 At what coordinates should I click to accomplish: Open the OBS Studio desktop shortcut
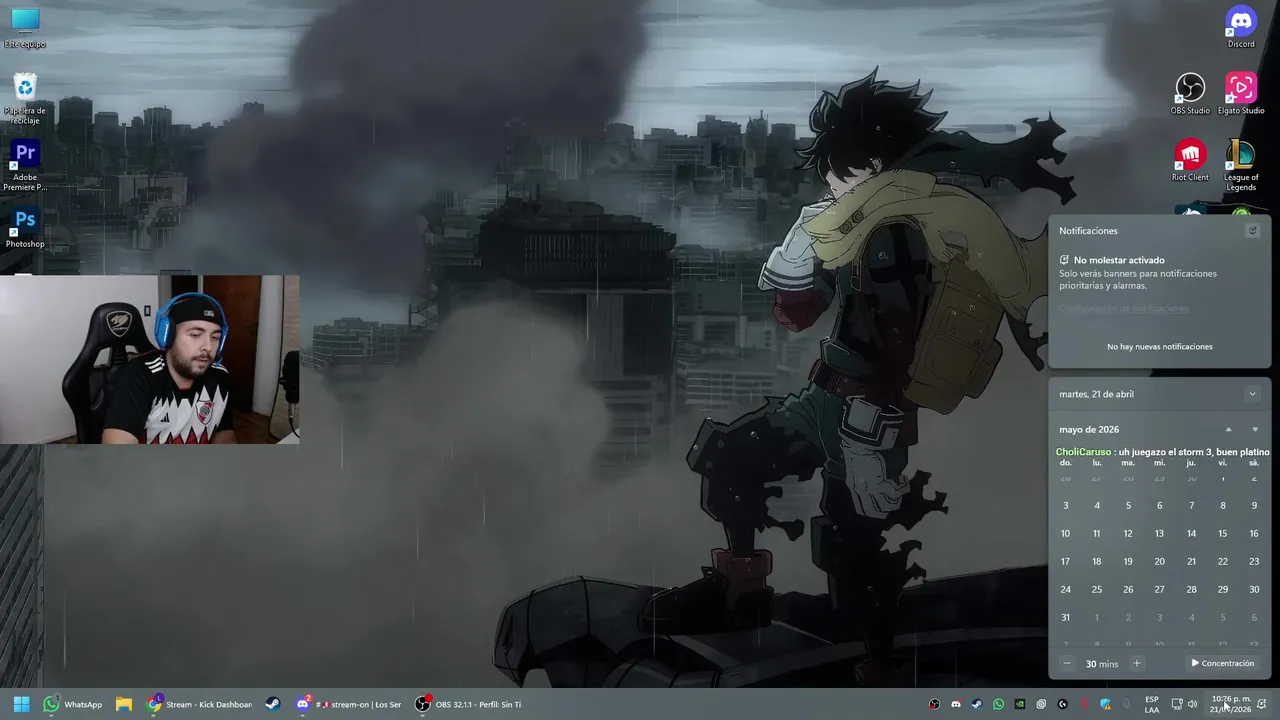pyautogui.click(x=1190, y=94)
